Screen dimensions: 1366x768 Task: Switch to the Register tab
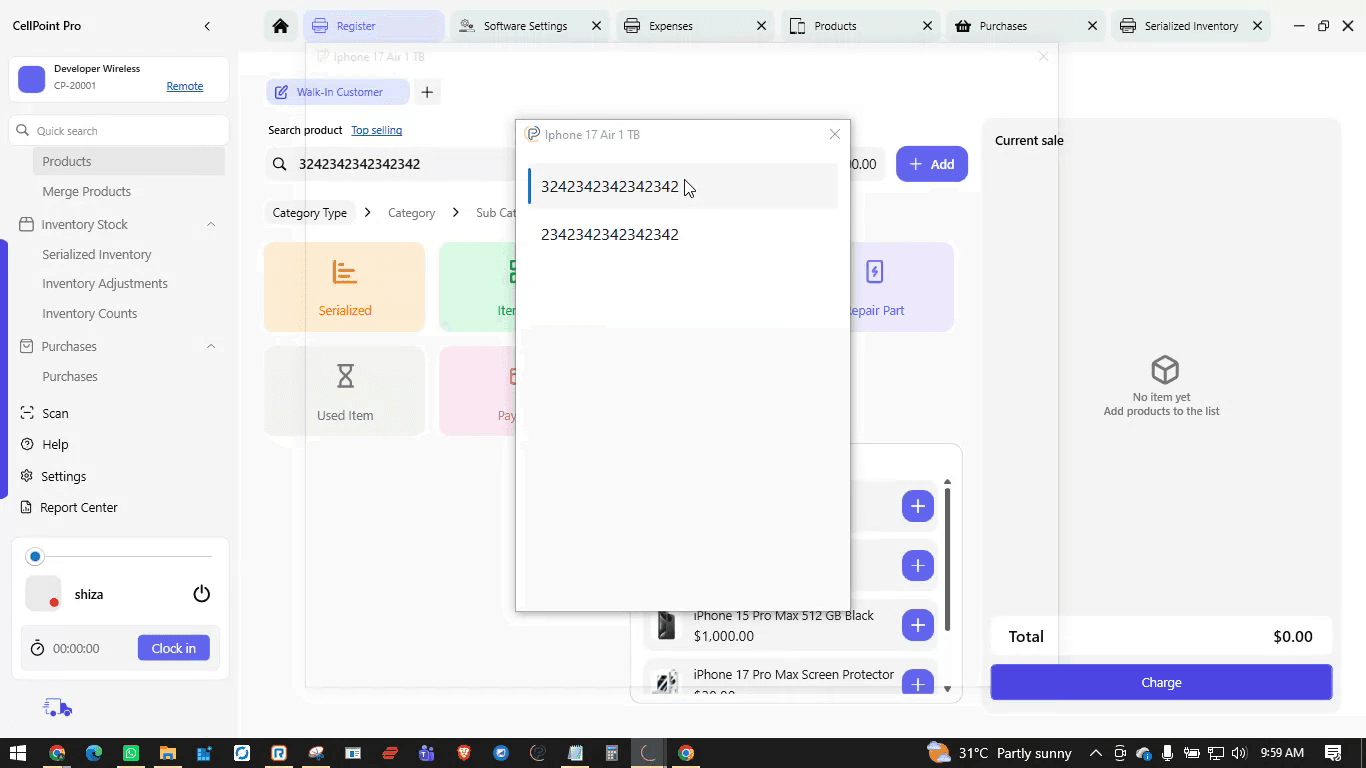(374, 26)
